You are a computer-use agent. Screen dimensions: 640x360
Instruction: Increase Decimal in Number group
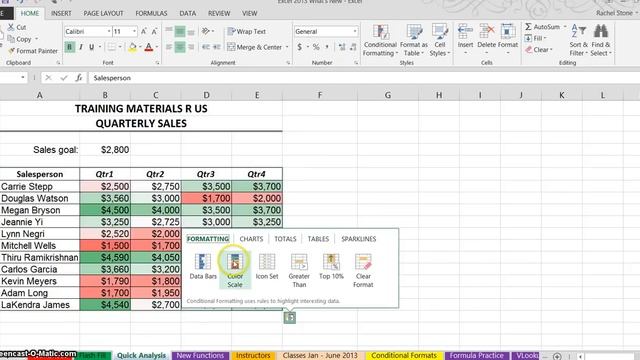(x=342, y=47)
